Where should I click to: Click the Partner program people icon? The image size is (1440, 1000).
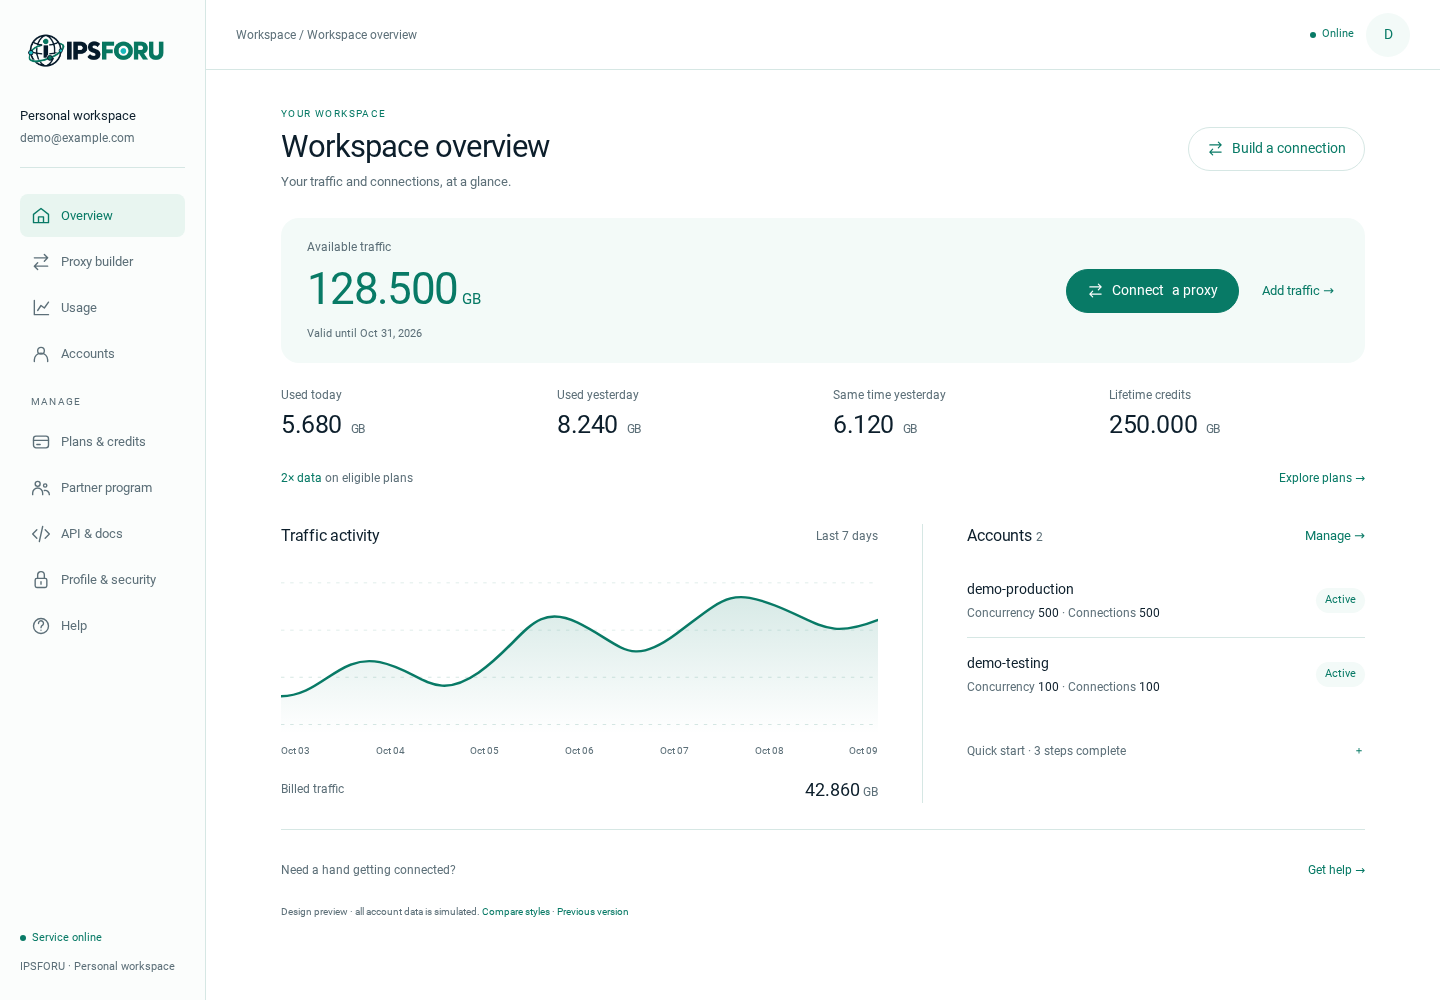click(x=41, y=488)
